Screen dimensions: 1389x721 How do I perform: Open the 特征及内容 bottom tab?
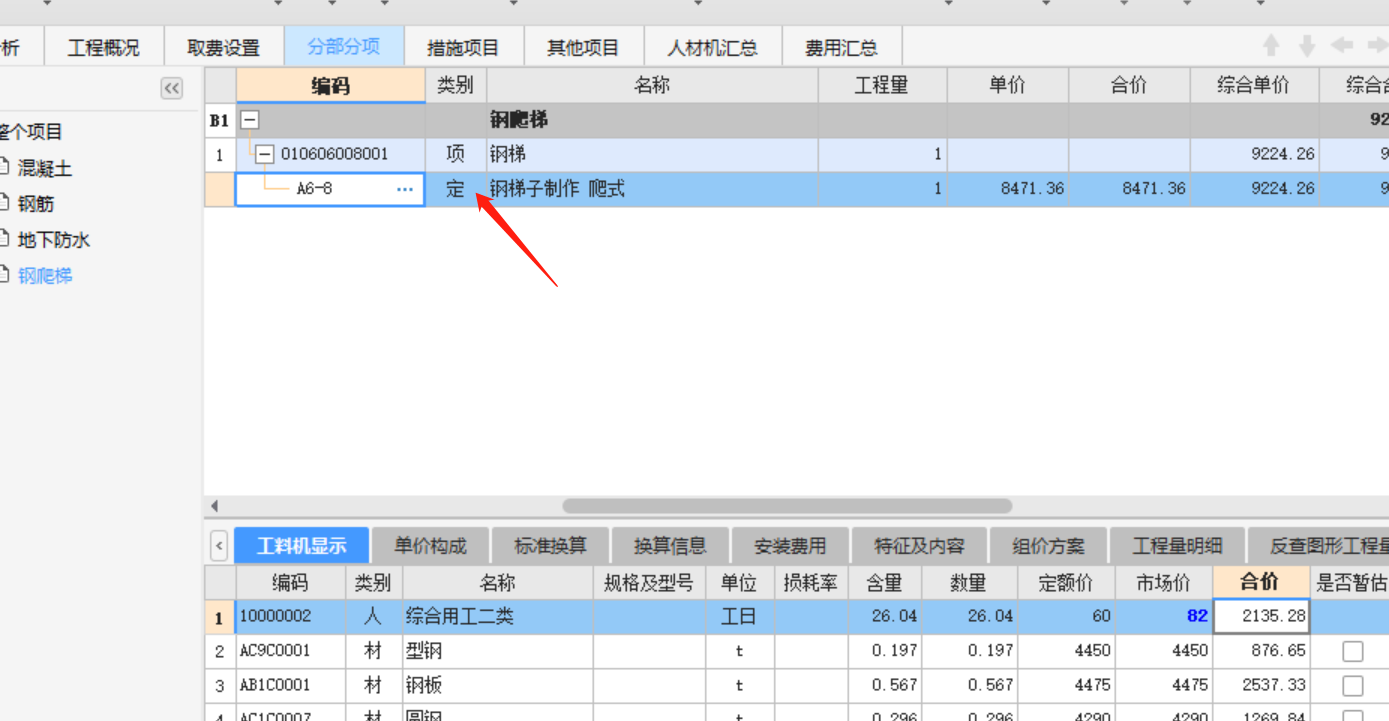point(919,546)
